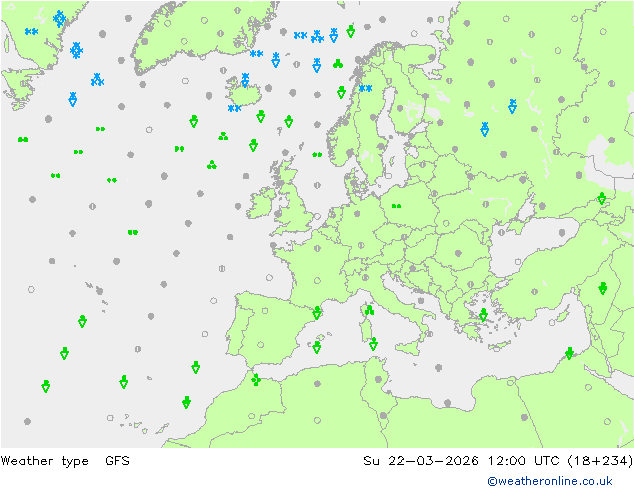Select green rain symbol off the Levant coast
The height and width of the screenshot is (490, 634).
coord(569,353)
